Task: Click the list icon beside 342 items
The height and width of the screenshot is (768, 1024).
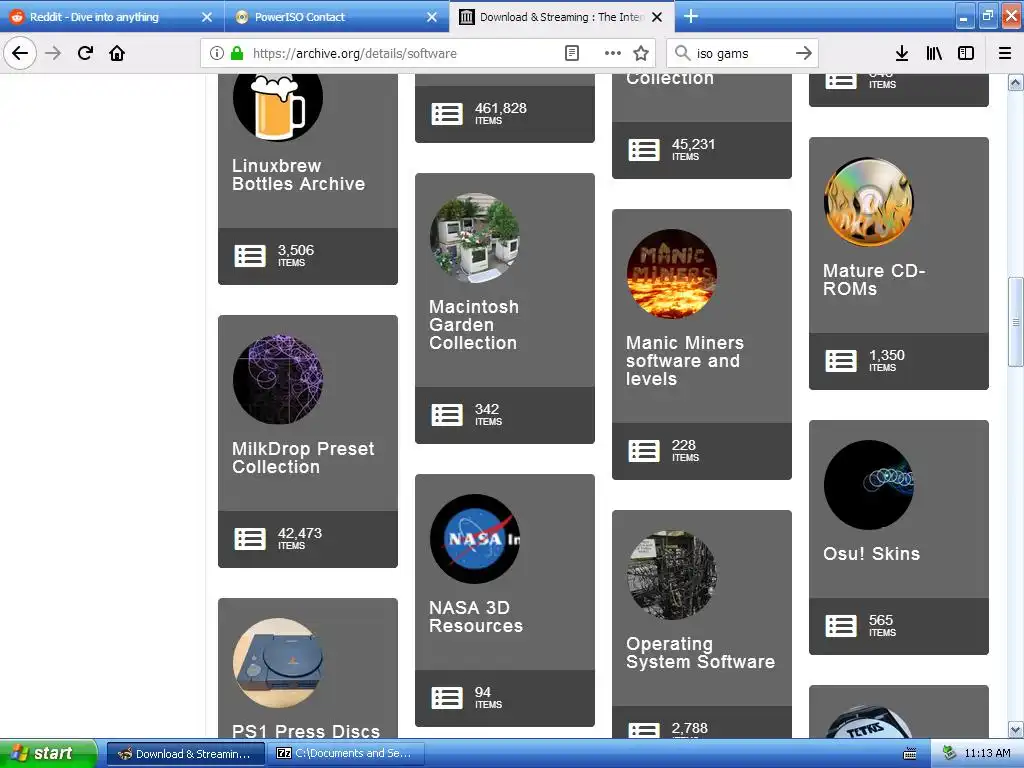Action: click(447, 415)
